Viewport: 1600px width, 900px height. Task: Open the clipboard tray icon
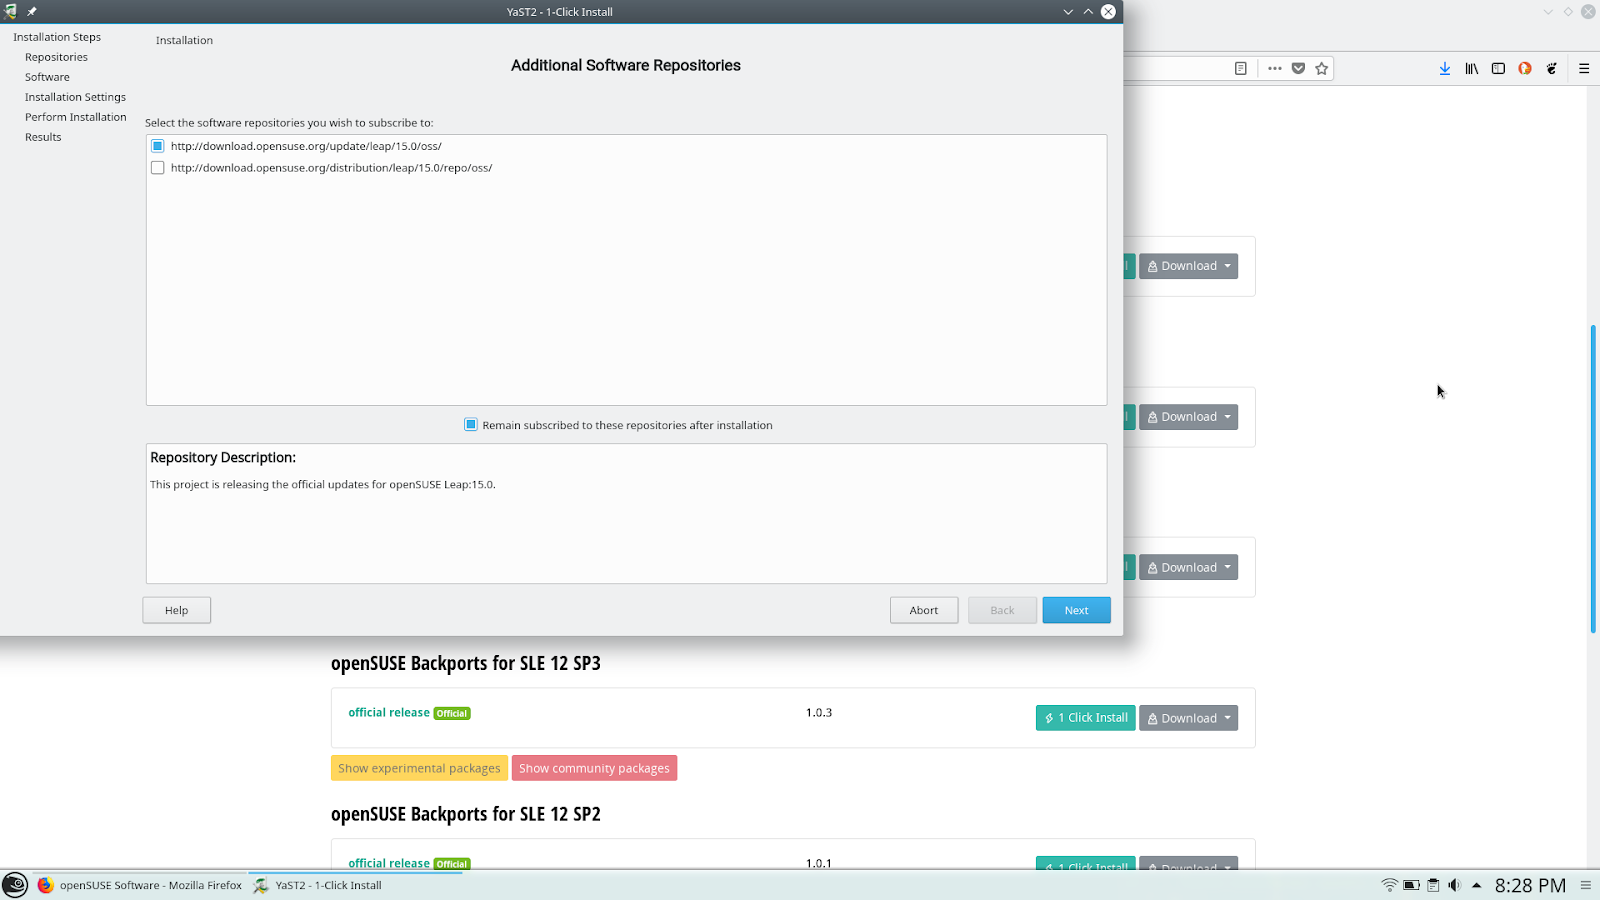1433,885
